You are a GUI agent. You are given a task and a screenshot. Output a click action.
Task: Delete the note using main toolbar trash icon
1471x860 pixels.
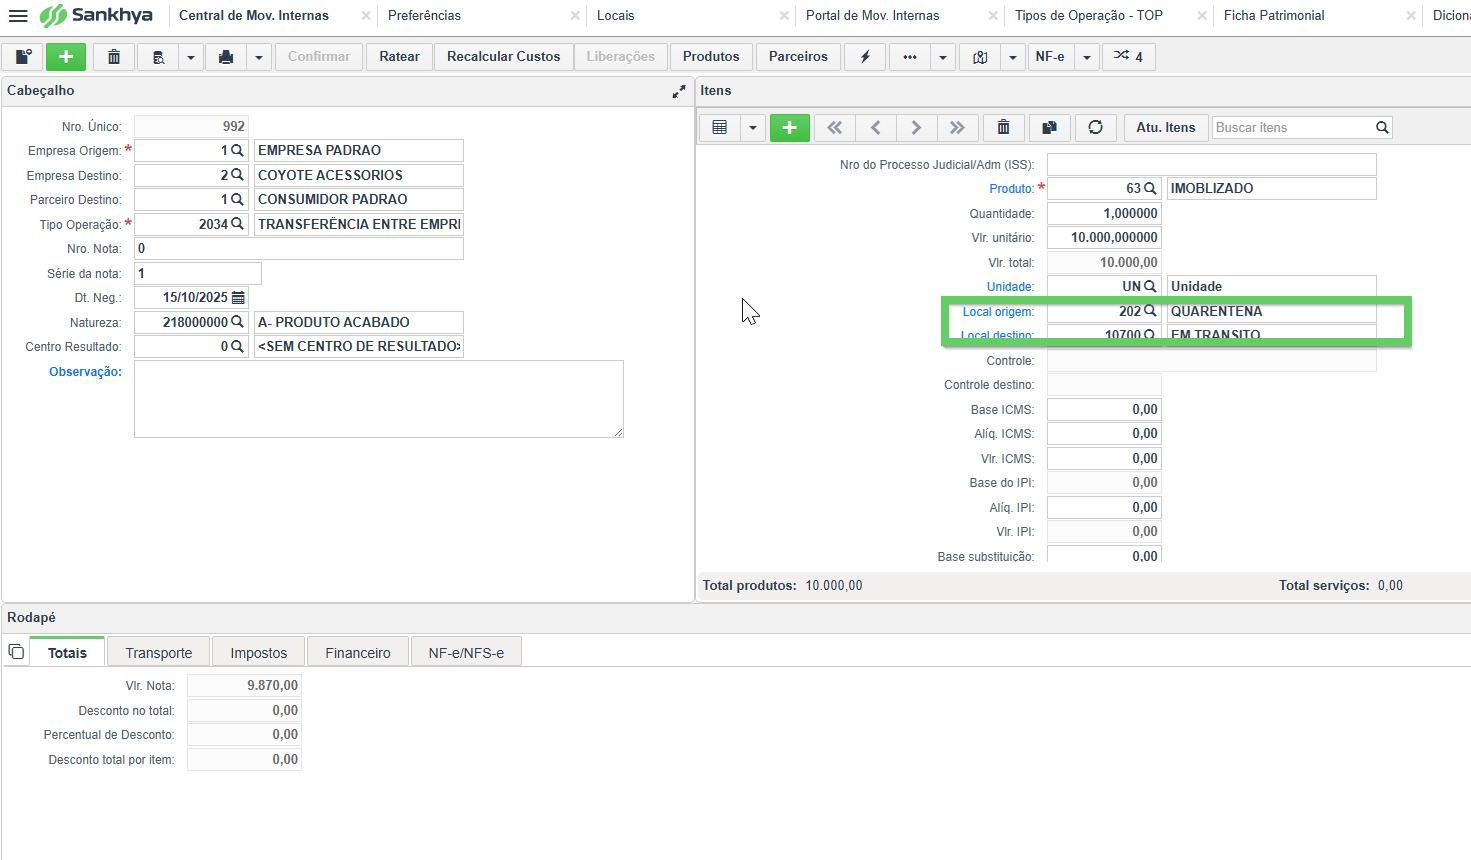114,57
